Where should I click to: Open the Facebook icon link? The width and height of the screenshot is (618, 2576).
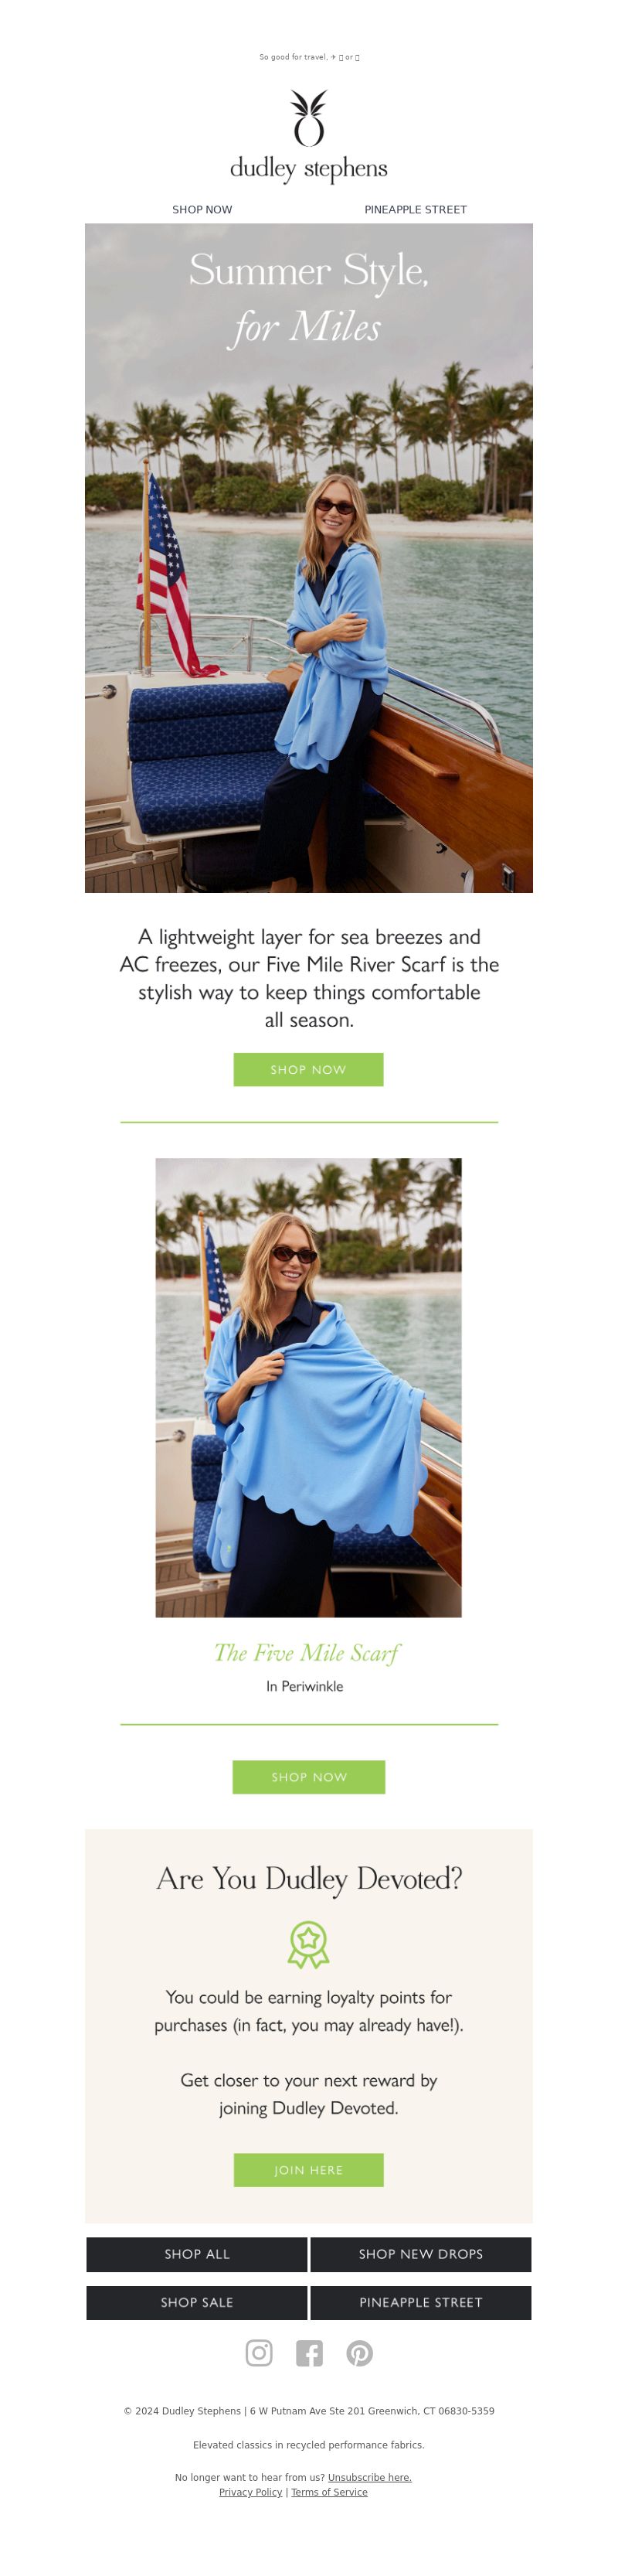pos(309,2353)
